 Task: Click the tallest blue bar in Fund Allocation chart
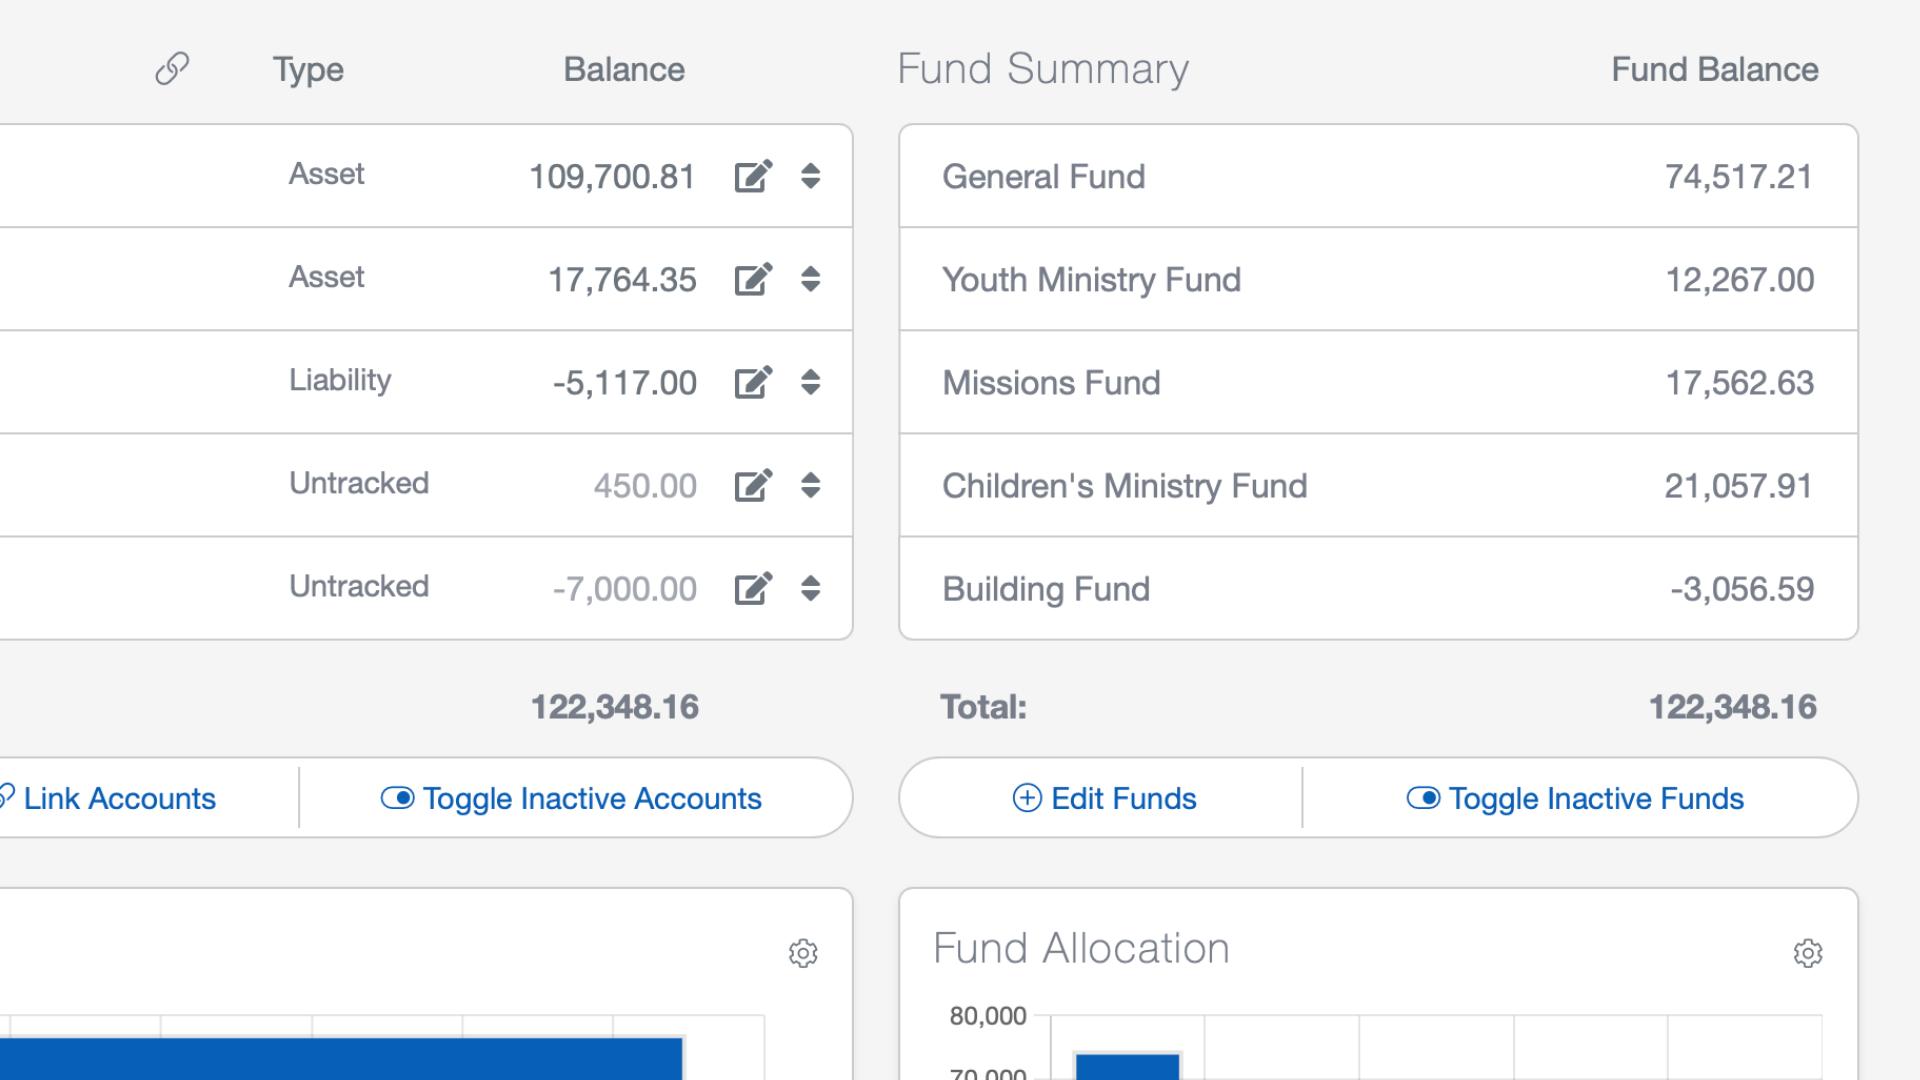pos(1128,1066)
